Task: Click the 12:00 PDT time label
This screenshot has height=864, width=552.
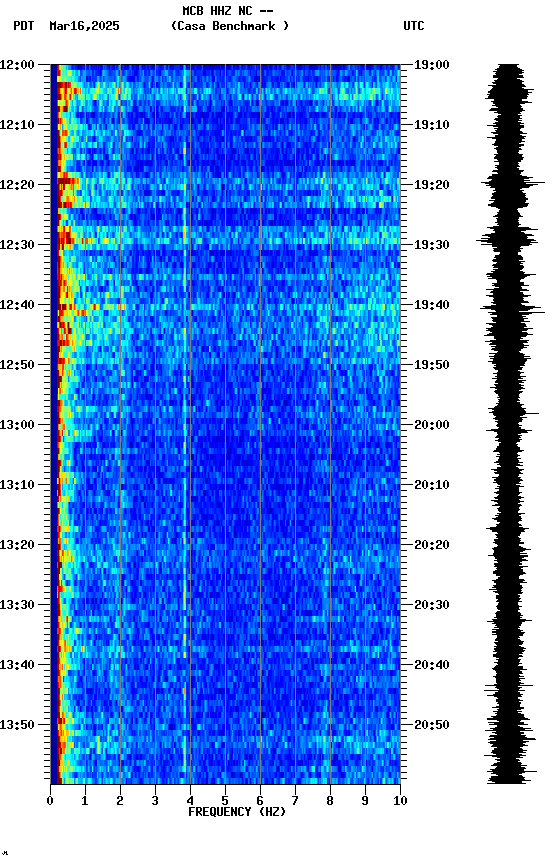Action: (x=17, y=65)
